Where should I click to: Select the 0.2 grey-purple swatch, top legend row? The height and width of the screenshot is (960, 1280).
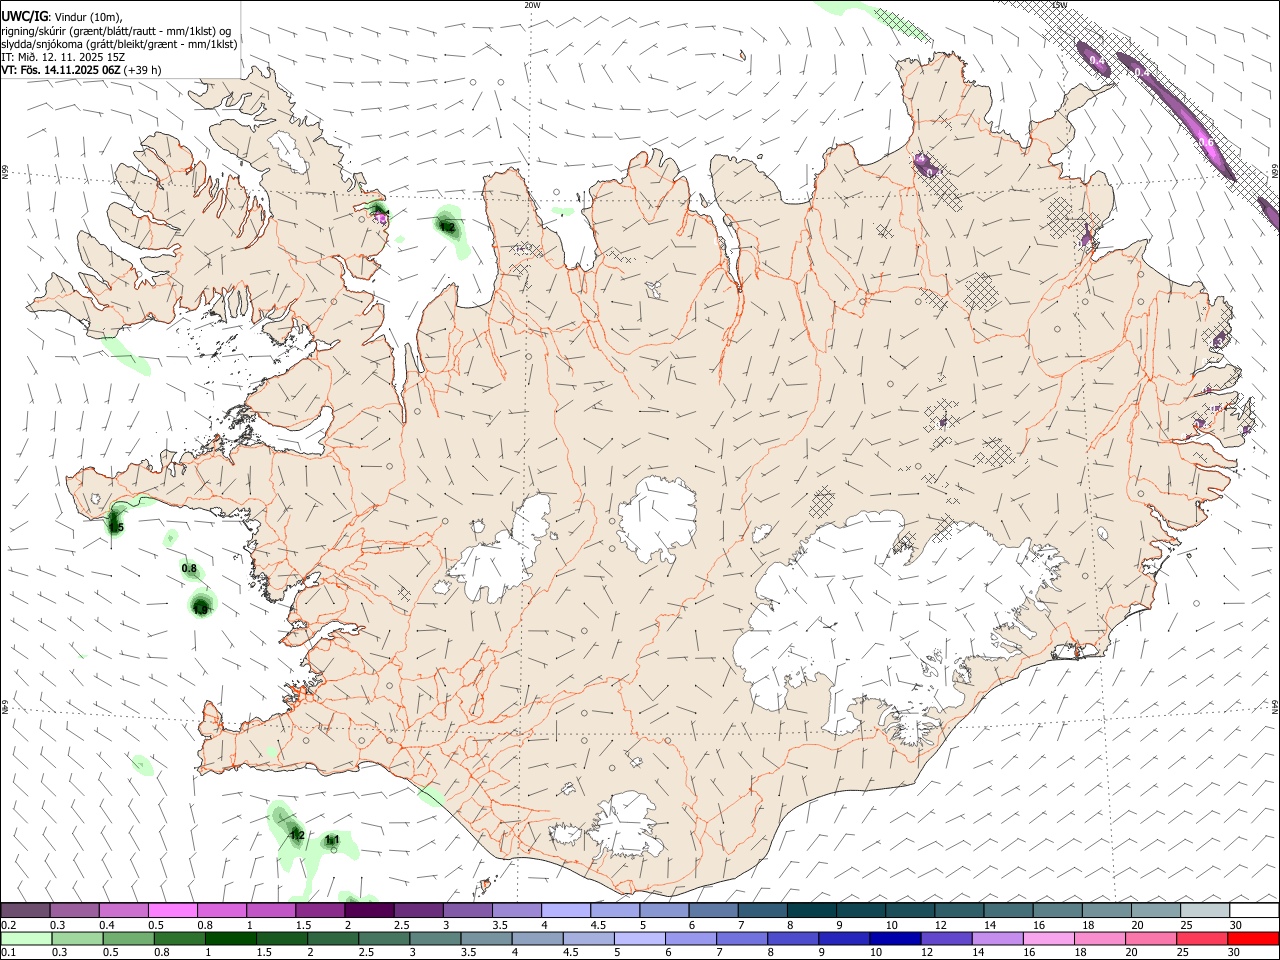pos(25,910)
